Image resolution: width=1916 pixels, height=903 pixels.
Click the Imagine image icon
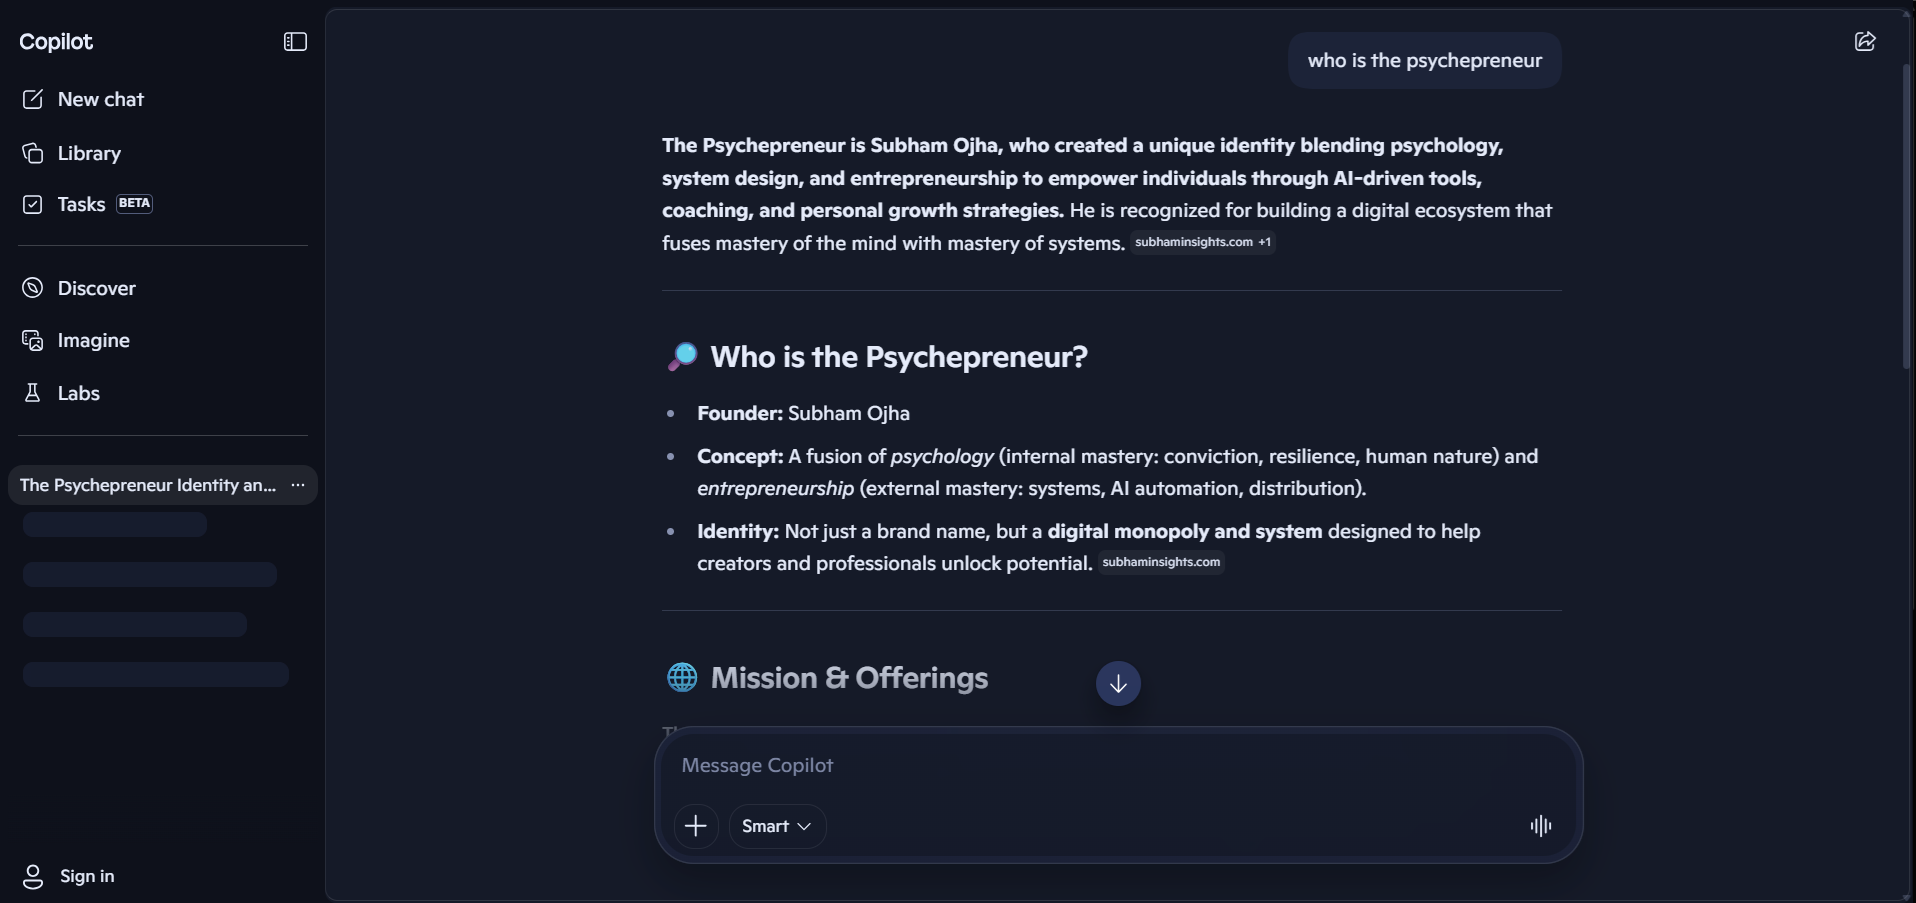point(33,341)
